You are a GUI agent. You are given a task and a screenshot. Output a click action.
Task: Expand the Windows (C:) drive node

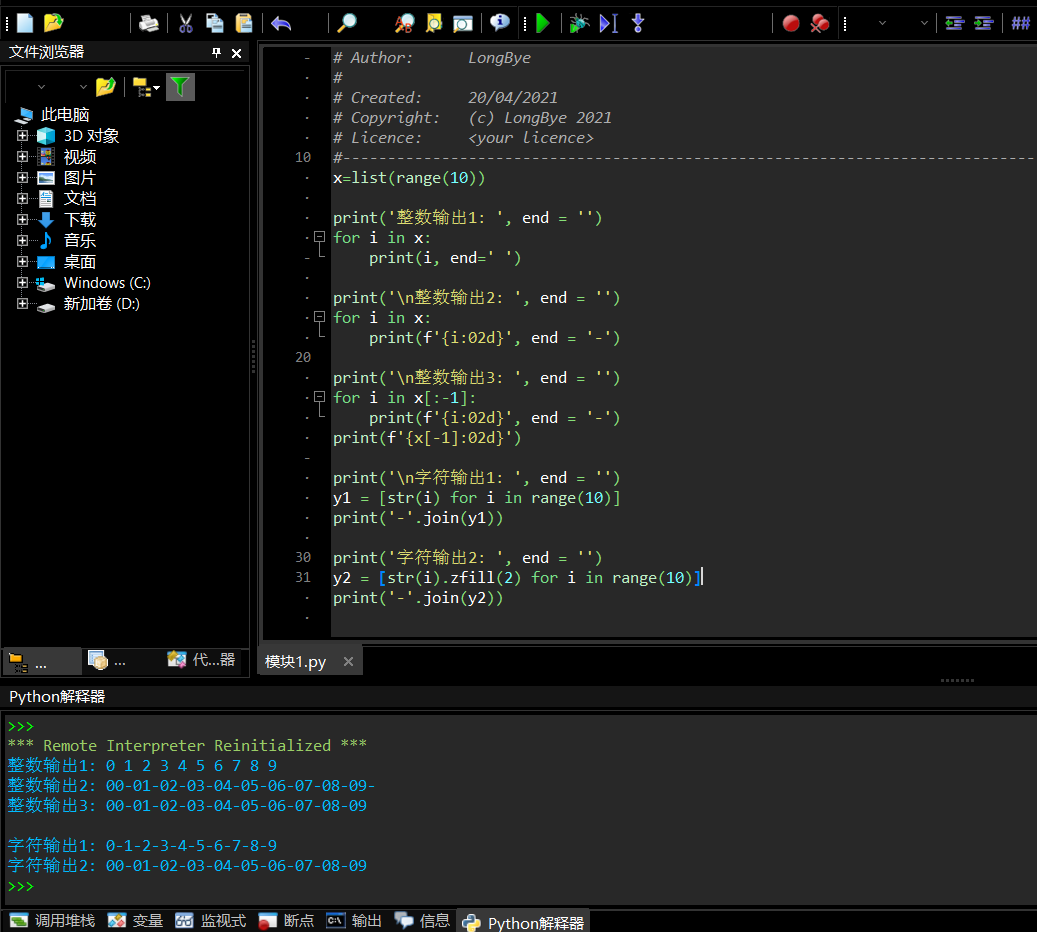(22, 283)
